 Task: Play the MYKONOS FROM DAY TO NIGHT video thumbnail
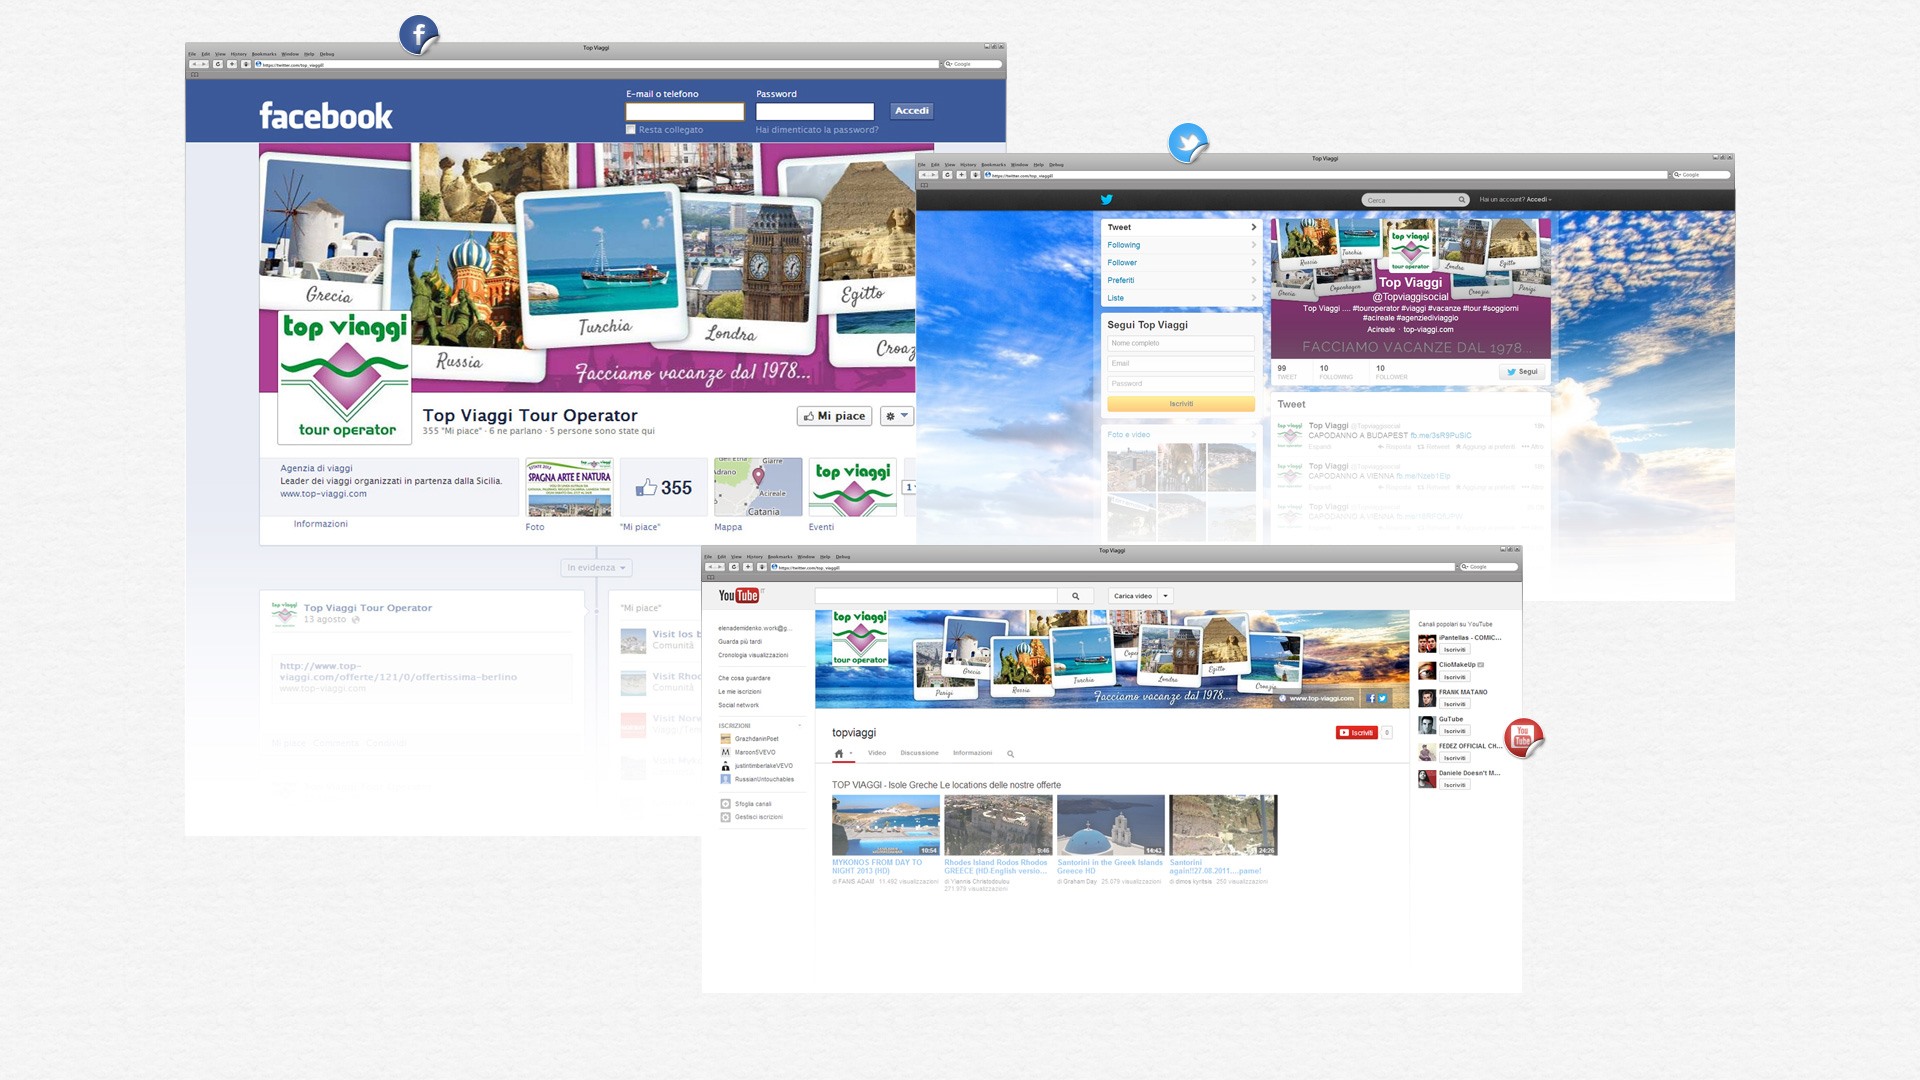point(886,825)
